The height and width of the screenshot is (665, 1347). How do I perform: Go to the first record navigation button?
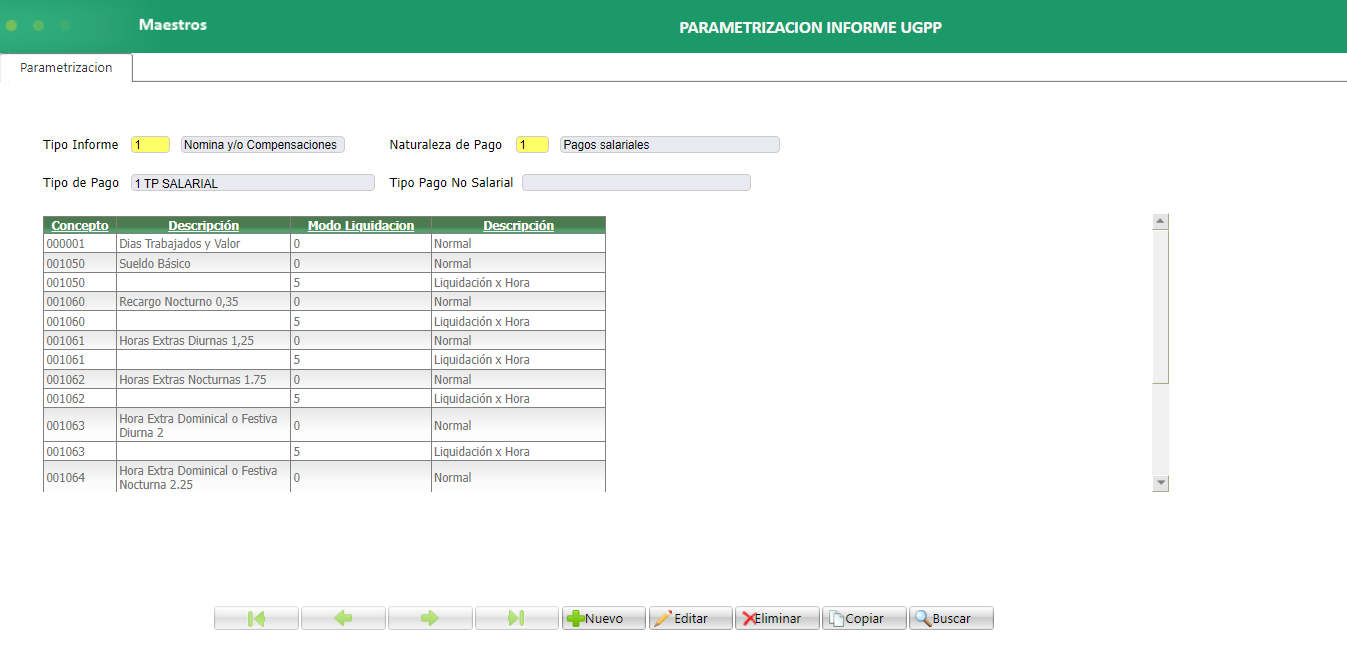[x=256, y=618]
